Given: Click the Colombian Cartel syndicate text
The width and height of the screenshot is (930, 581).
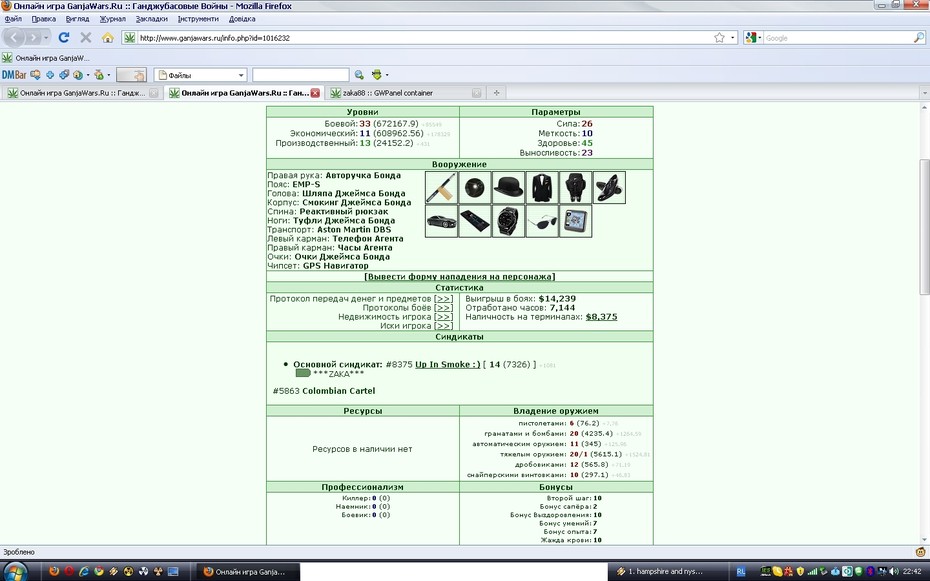Looking at the screenshot, I should [339, 391].
